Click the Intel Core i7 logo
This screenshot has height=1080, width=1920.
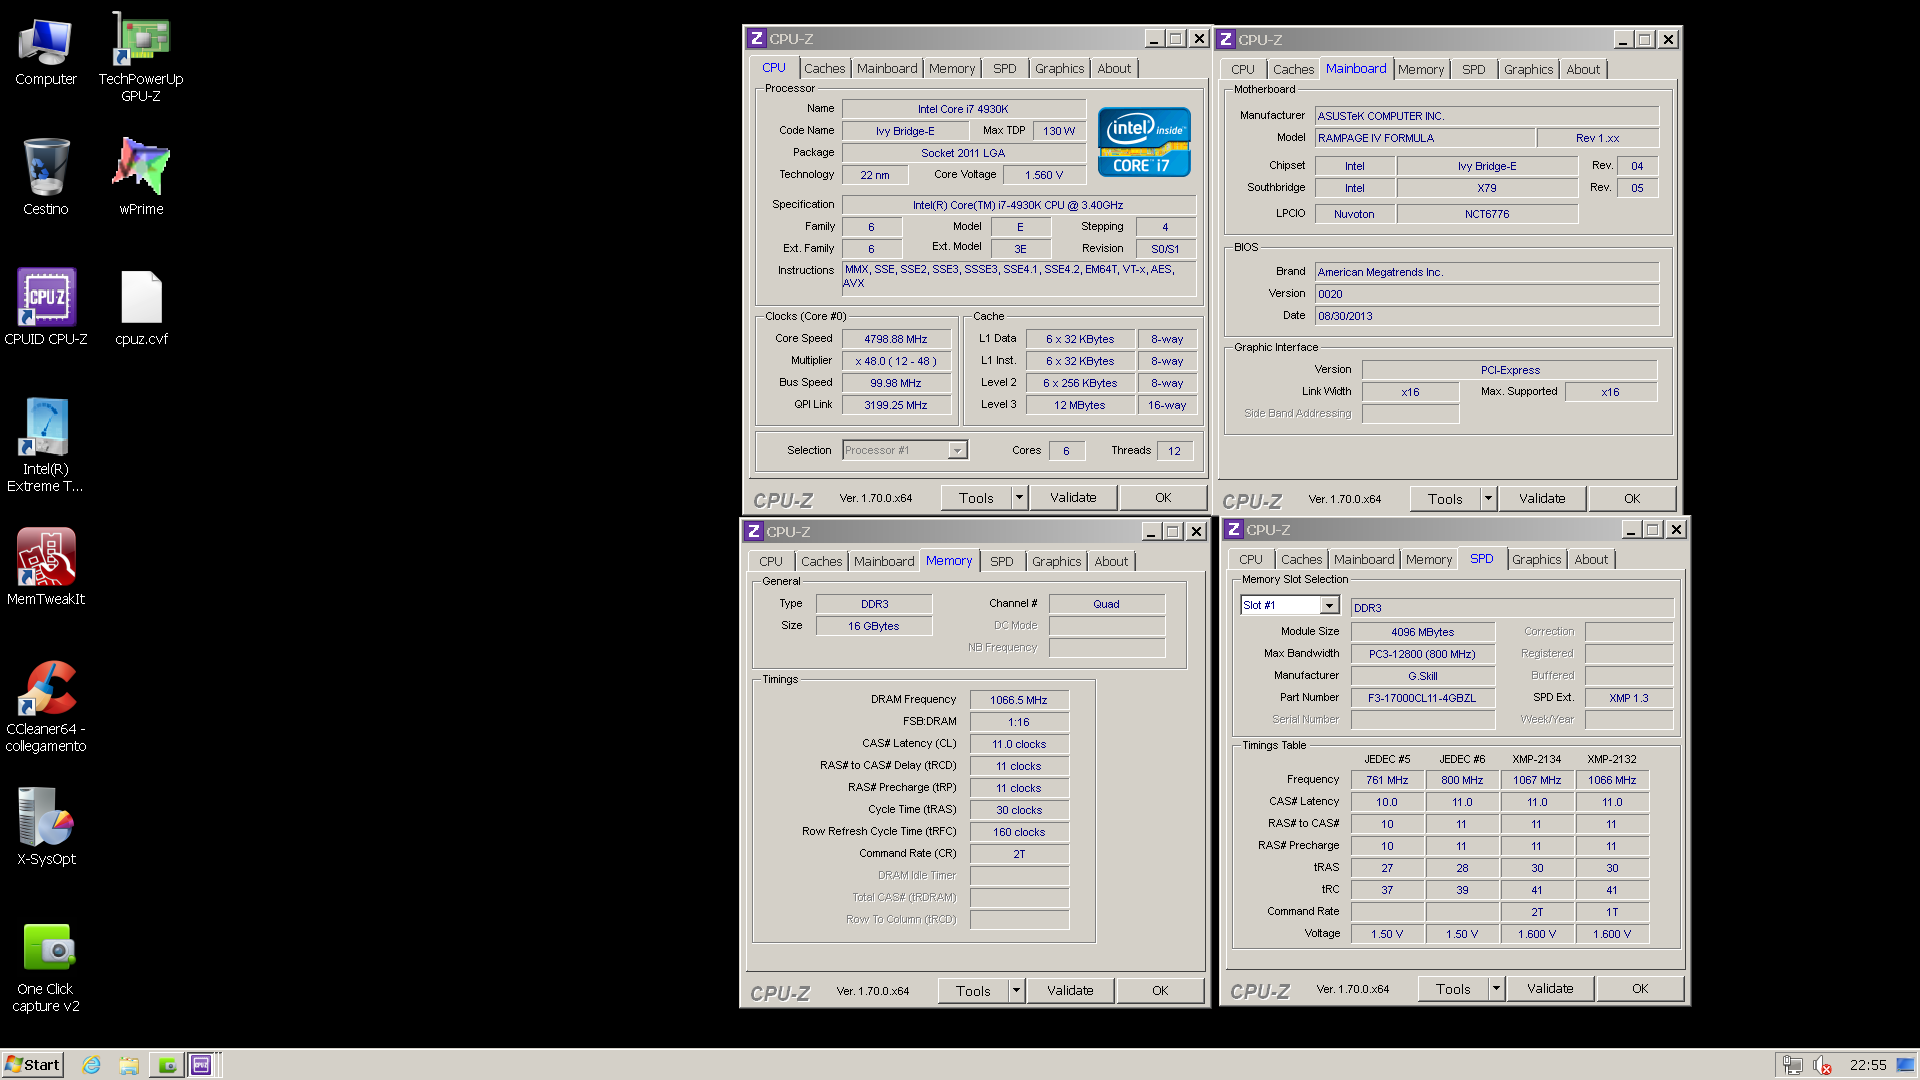click(1144, 142)
